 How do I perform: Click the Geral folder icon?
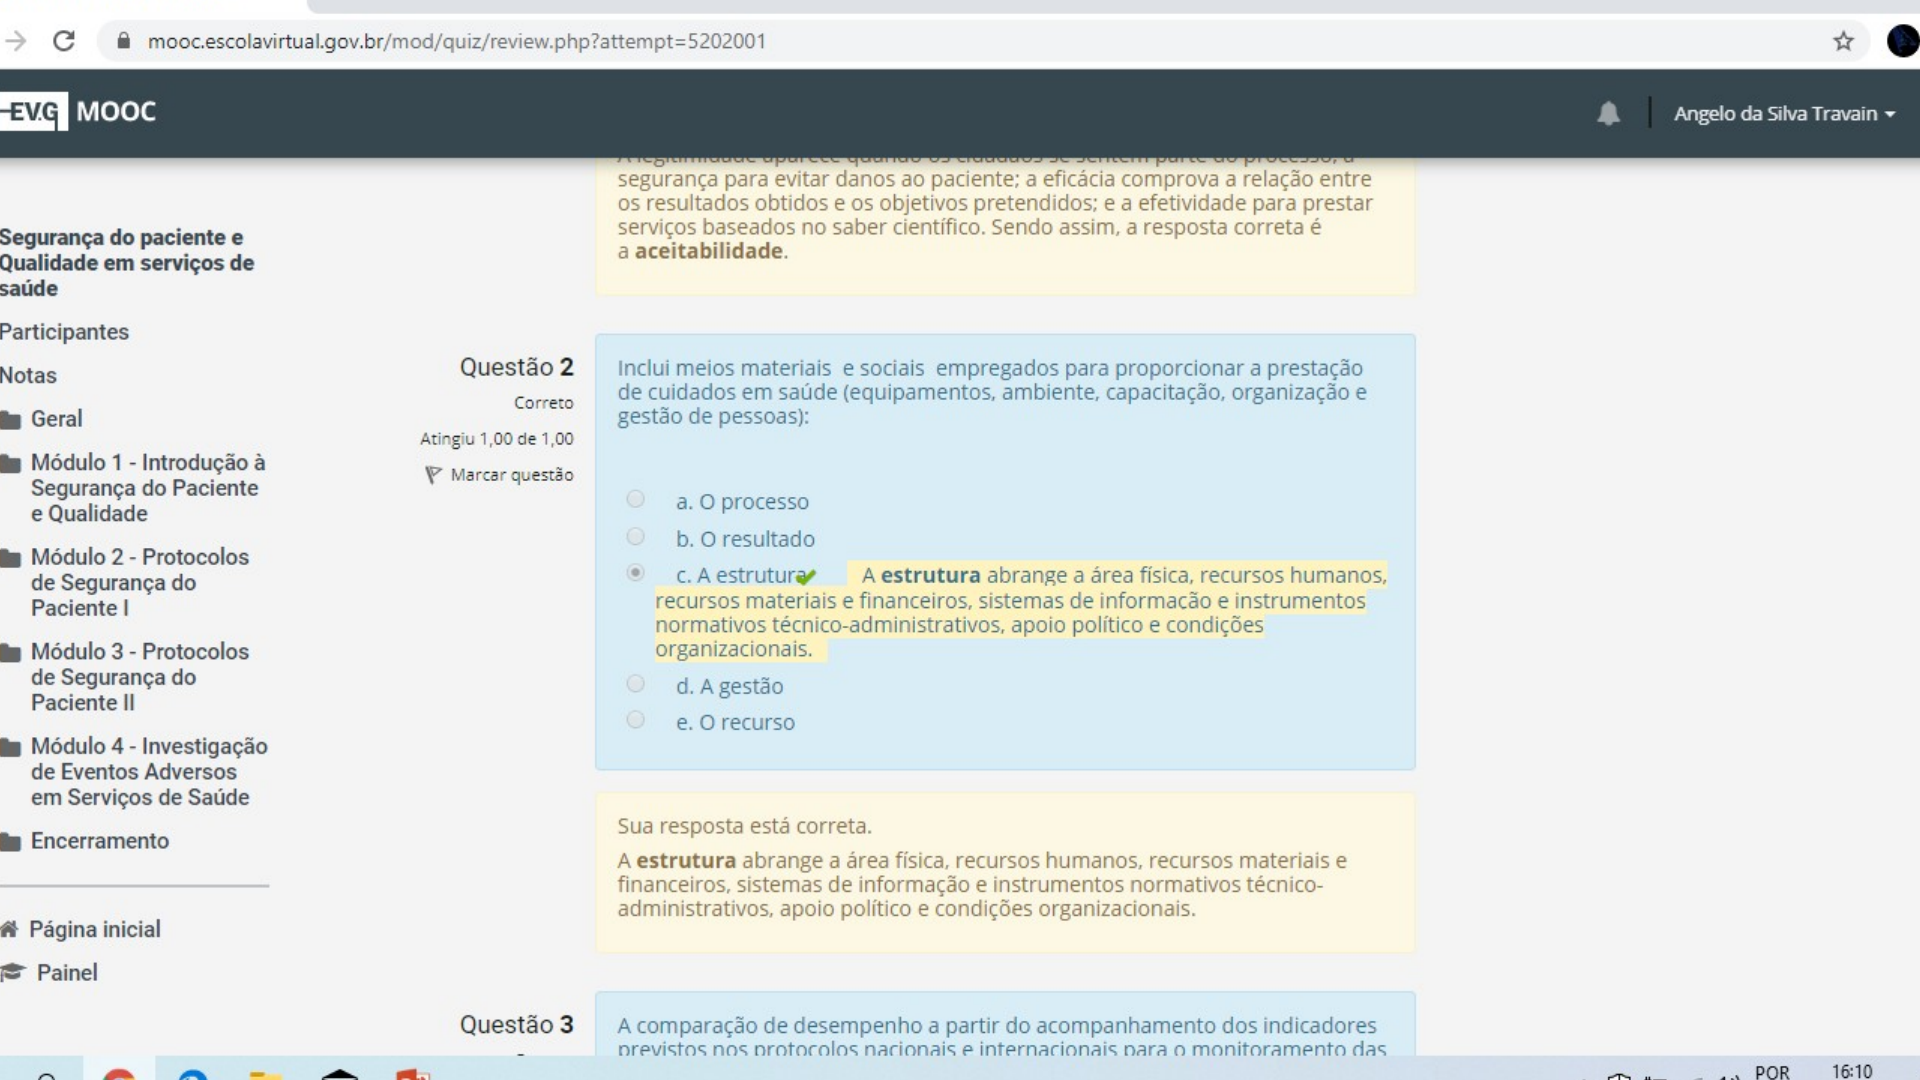coord(11,420)
